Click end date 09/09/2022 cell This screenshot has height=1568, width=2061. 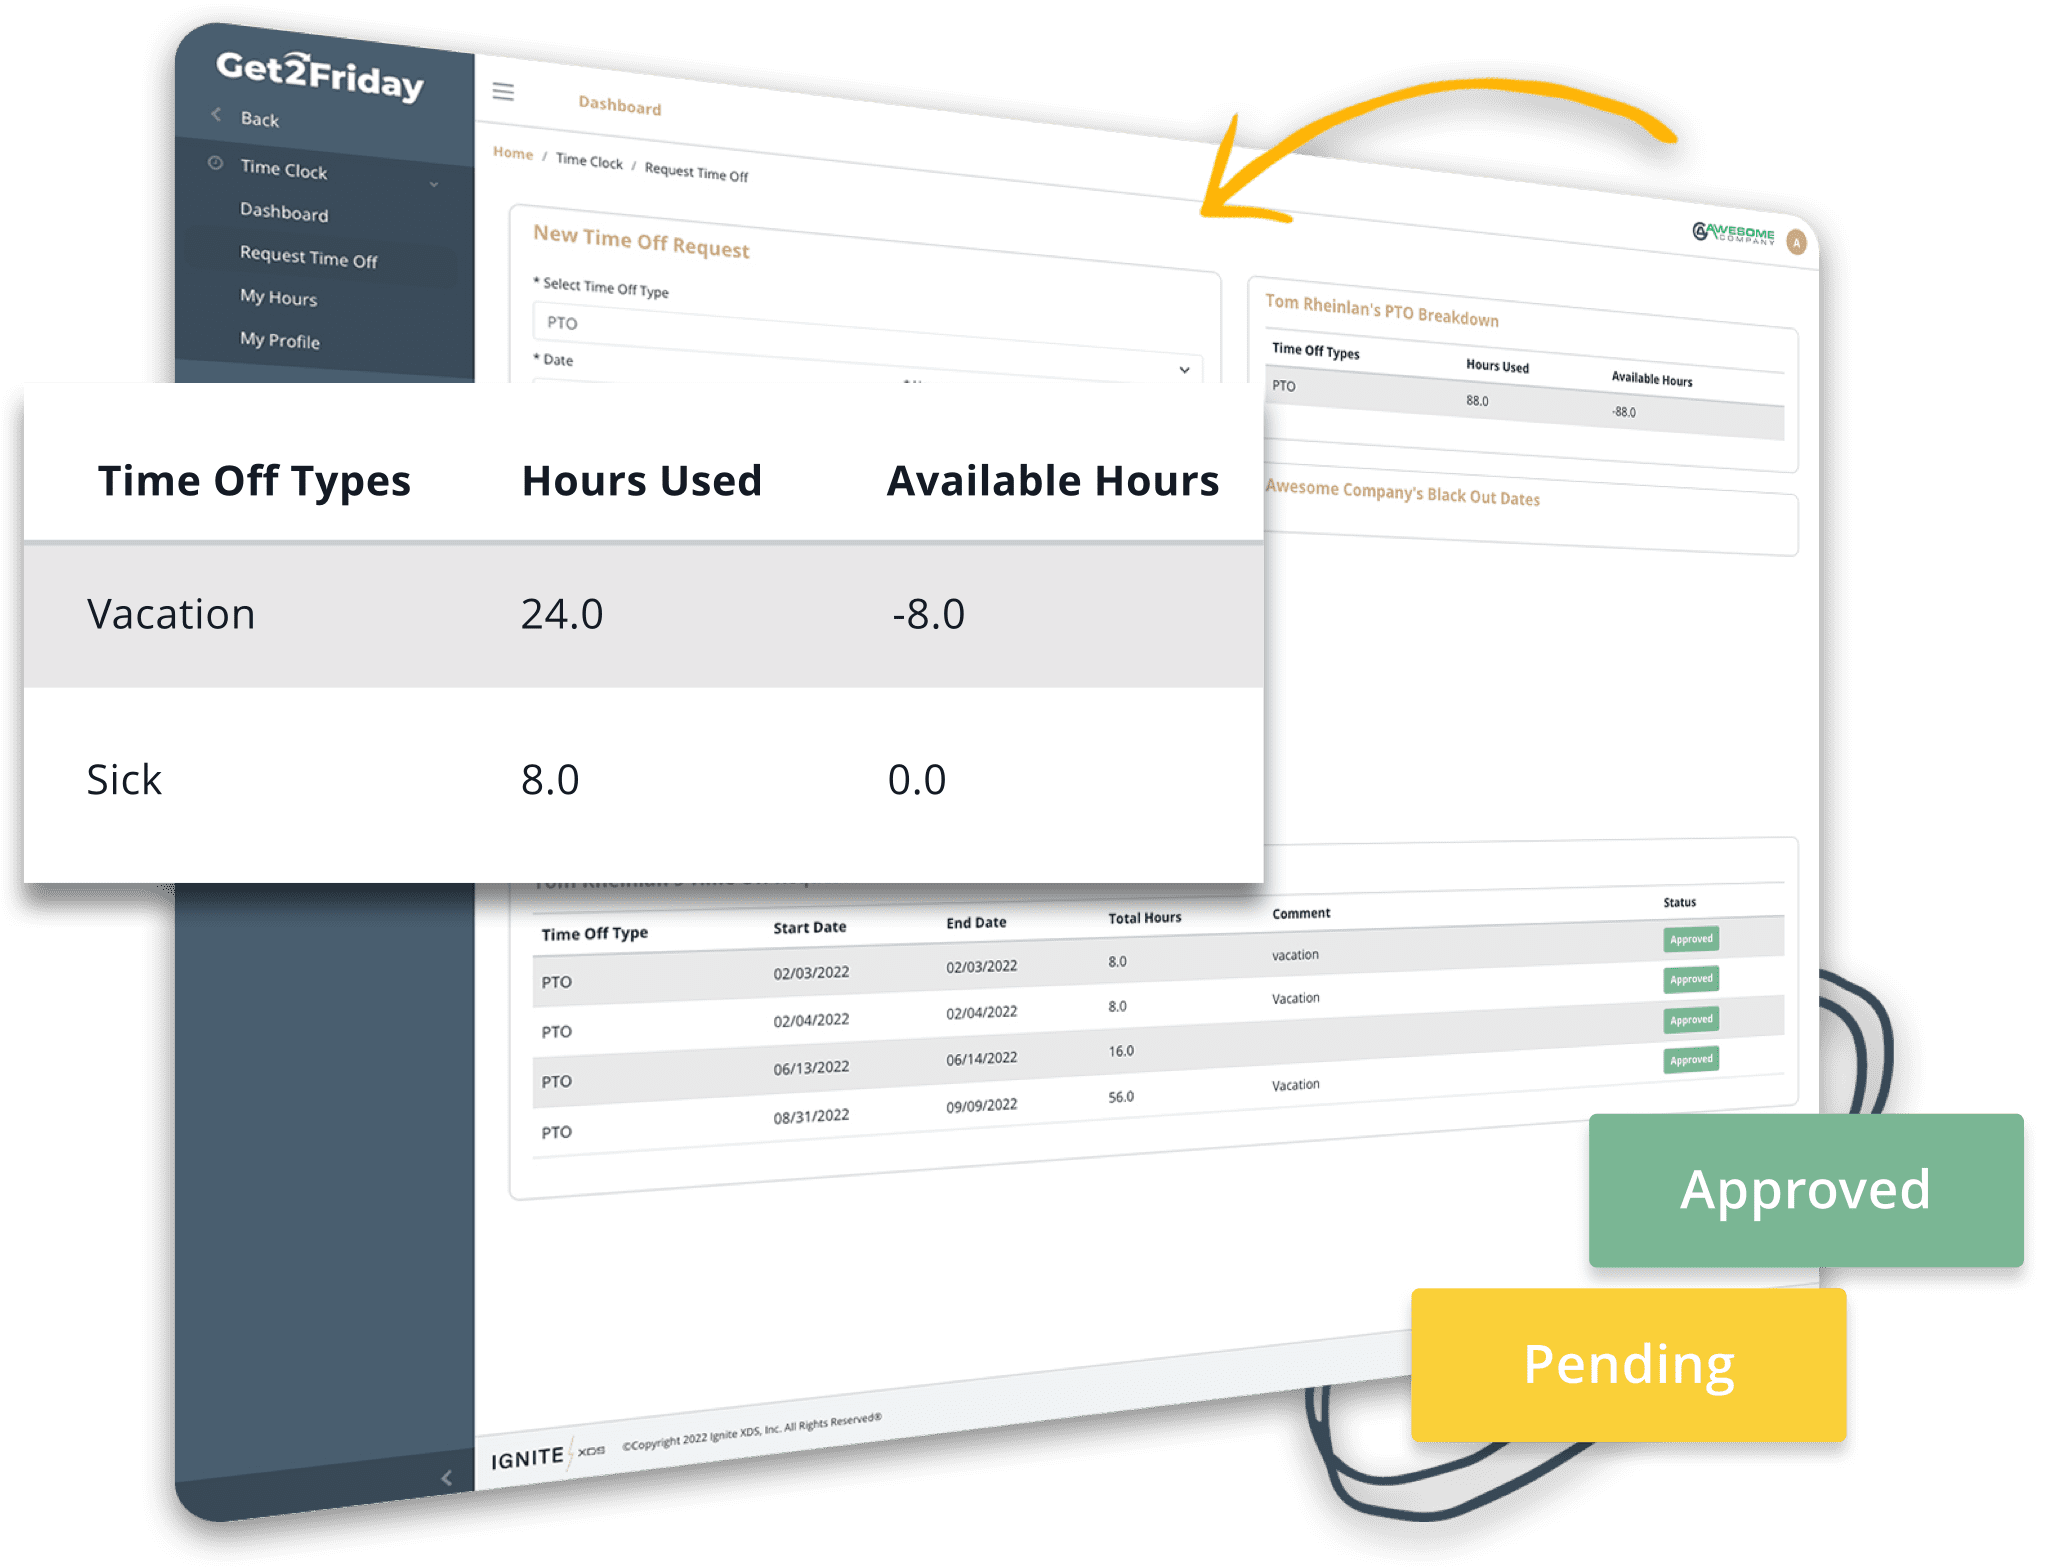(981, 1105)
